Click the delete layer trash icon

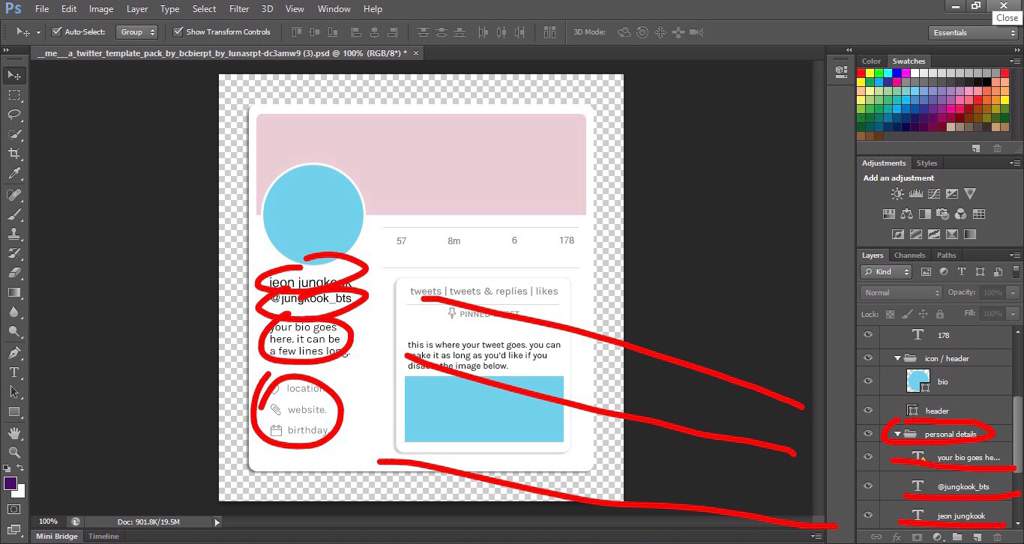click(997, 536)
